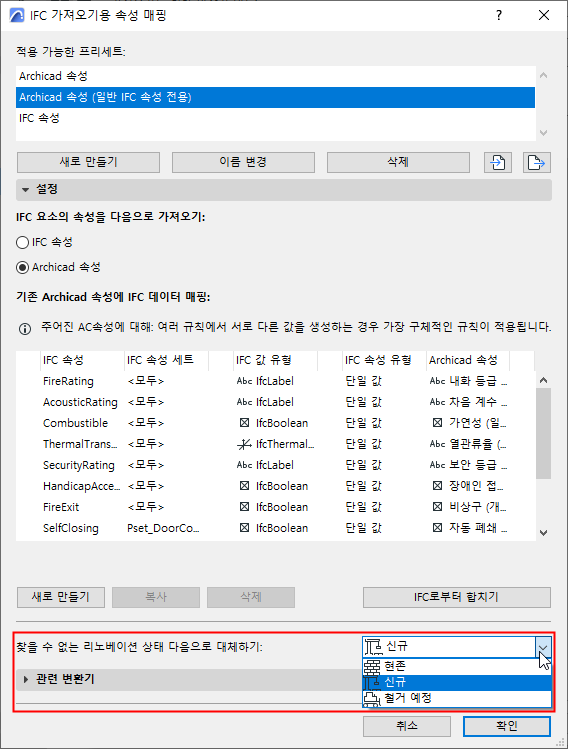Viewport: 568px width, 749px height.
Task: Click the IFC 속성 유형 column header
Action: (384, 360)
